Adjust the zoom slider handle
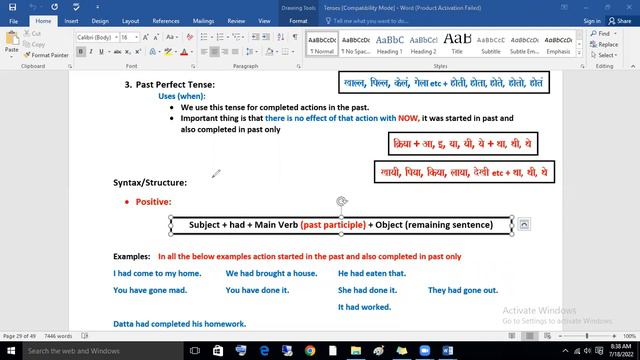This screenshot has width=640, height=360. [x=587, y=336]
